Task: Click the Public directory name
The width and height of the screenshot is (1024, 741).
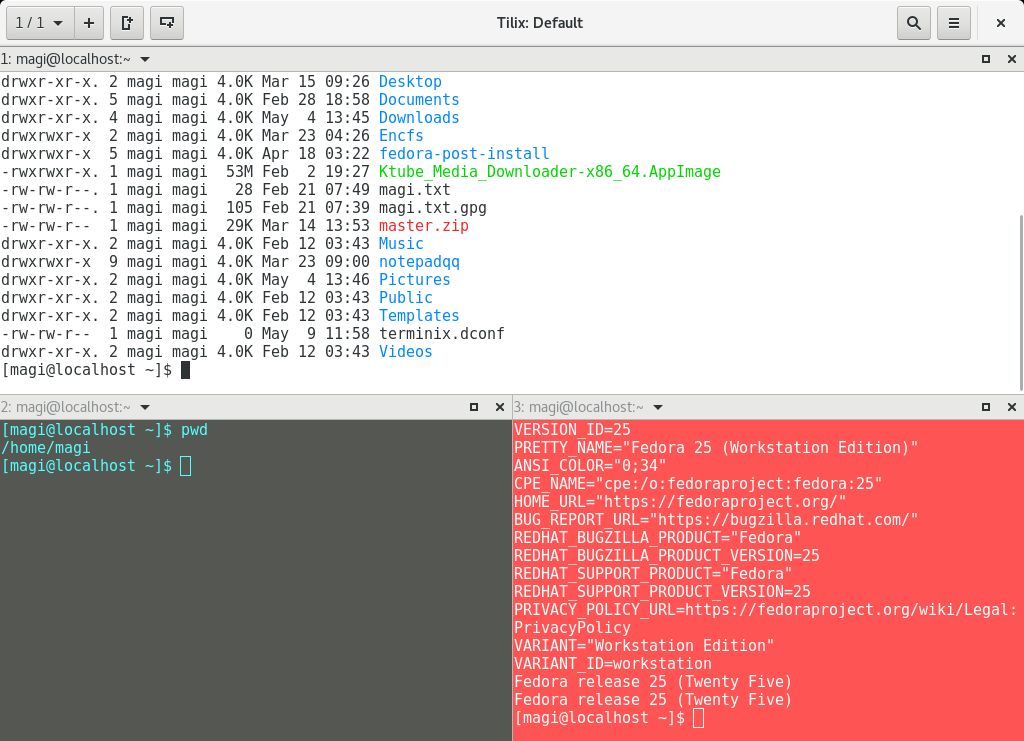Action: pos(406,298)
